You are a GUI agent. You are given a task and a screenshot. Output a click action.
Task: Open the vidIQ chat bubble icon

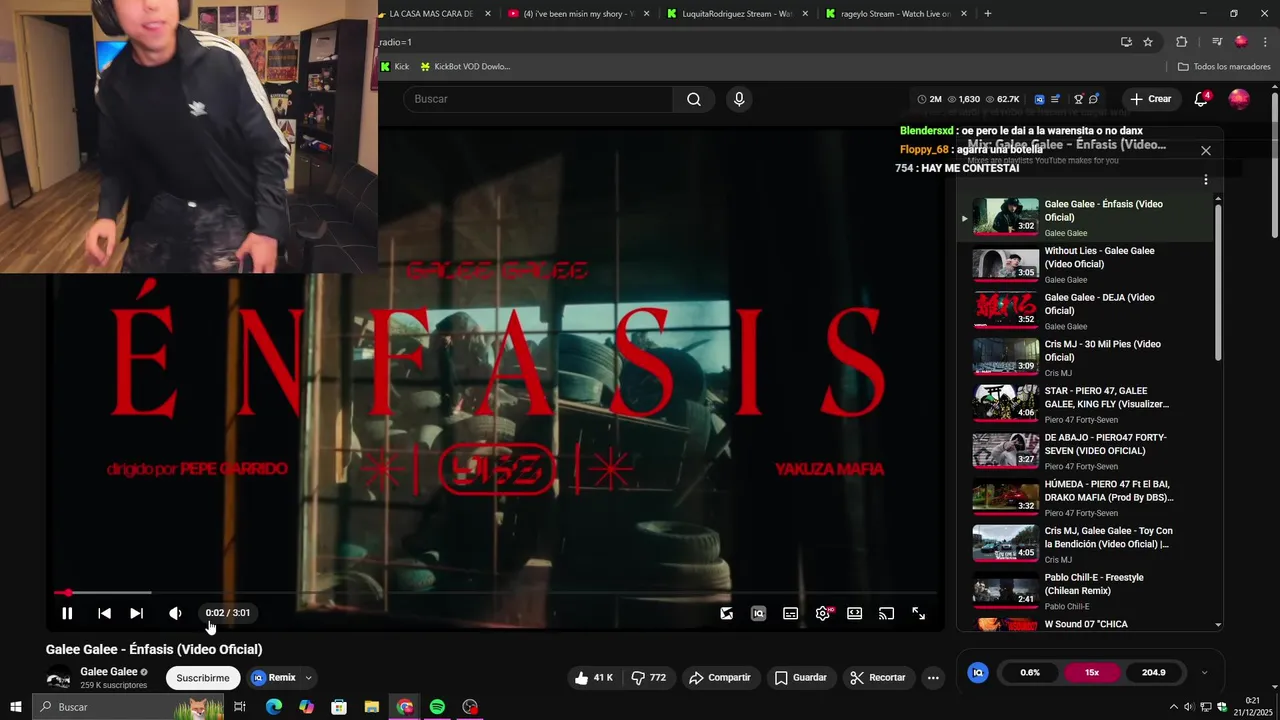coord(1093,99)
